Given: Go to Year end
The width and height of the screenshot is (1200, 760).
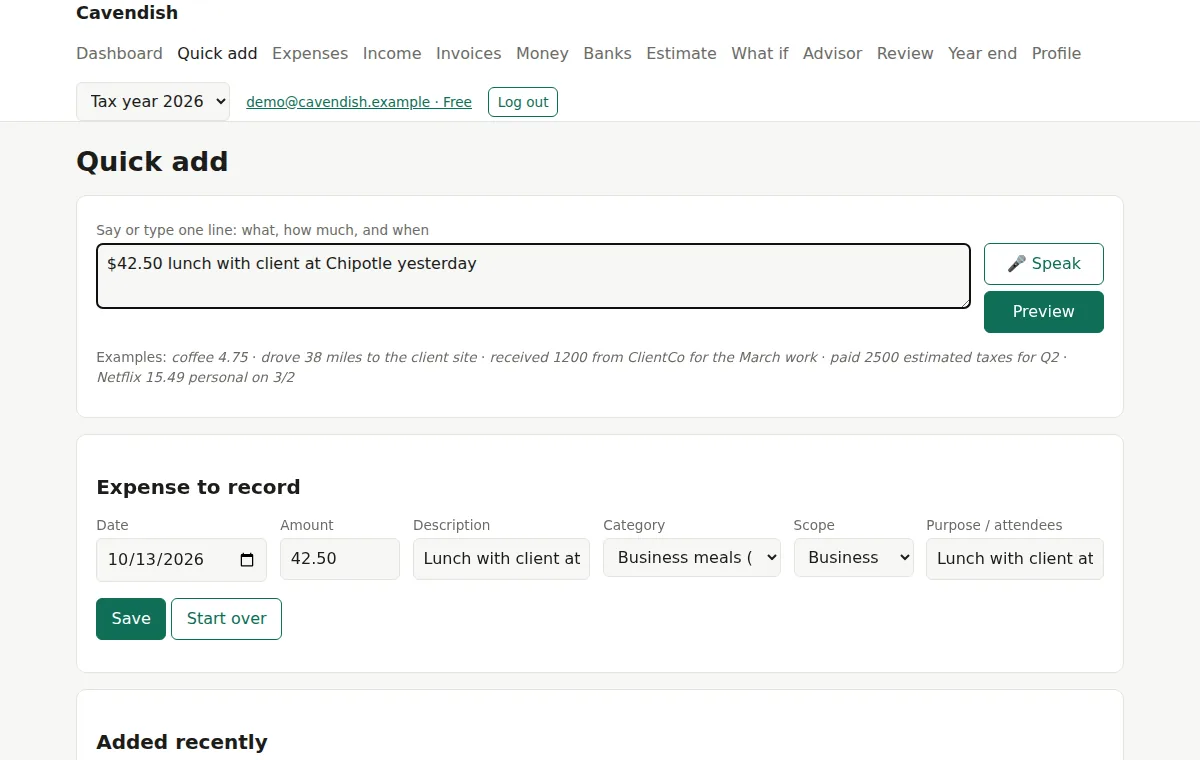Looking at the screenshot, I should 982,53.
